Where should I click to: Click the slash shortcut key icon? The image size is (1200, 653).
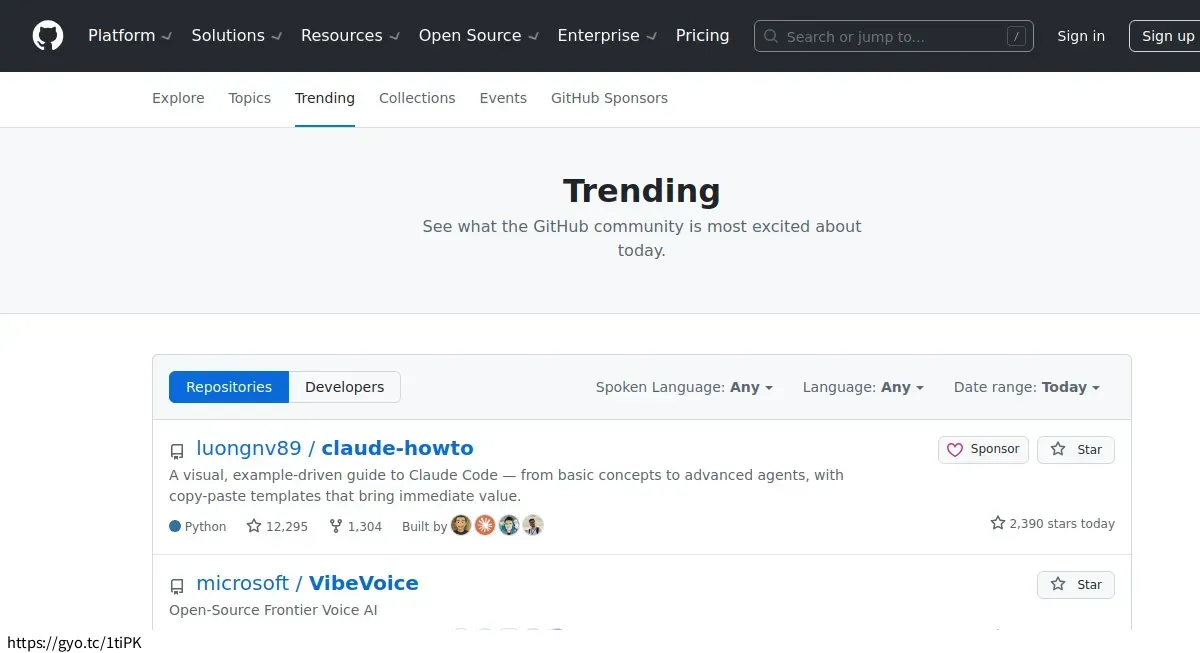click(x=1016, y=37)
